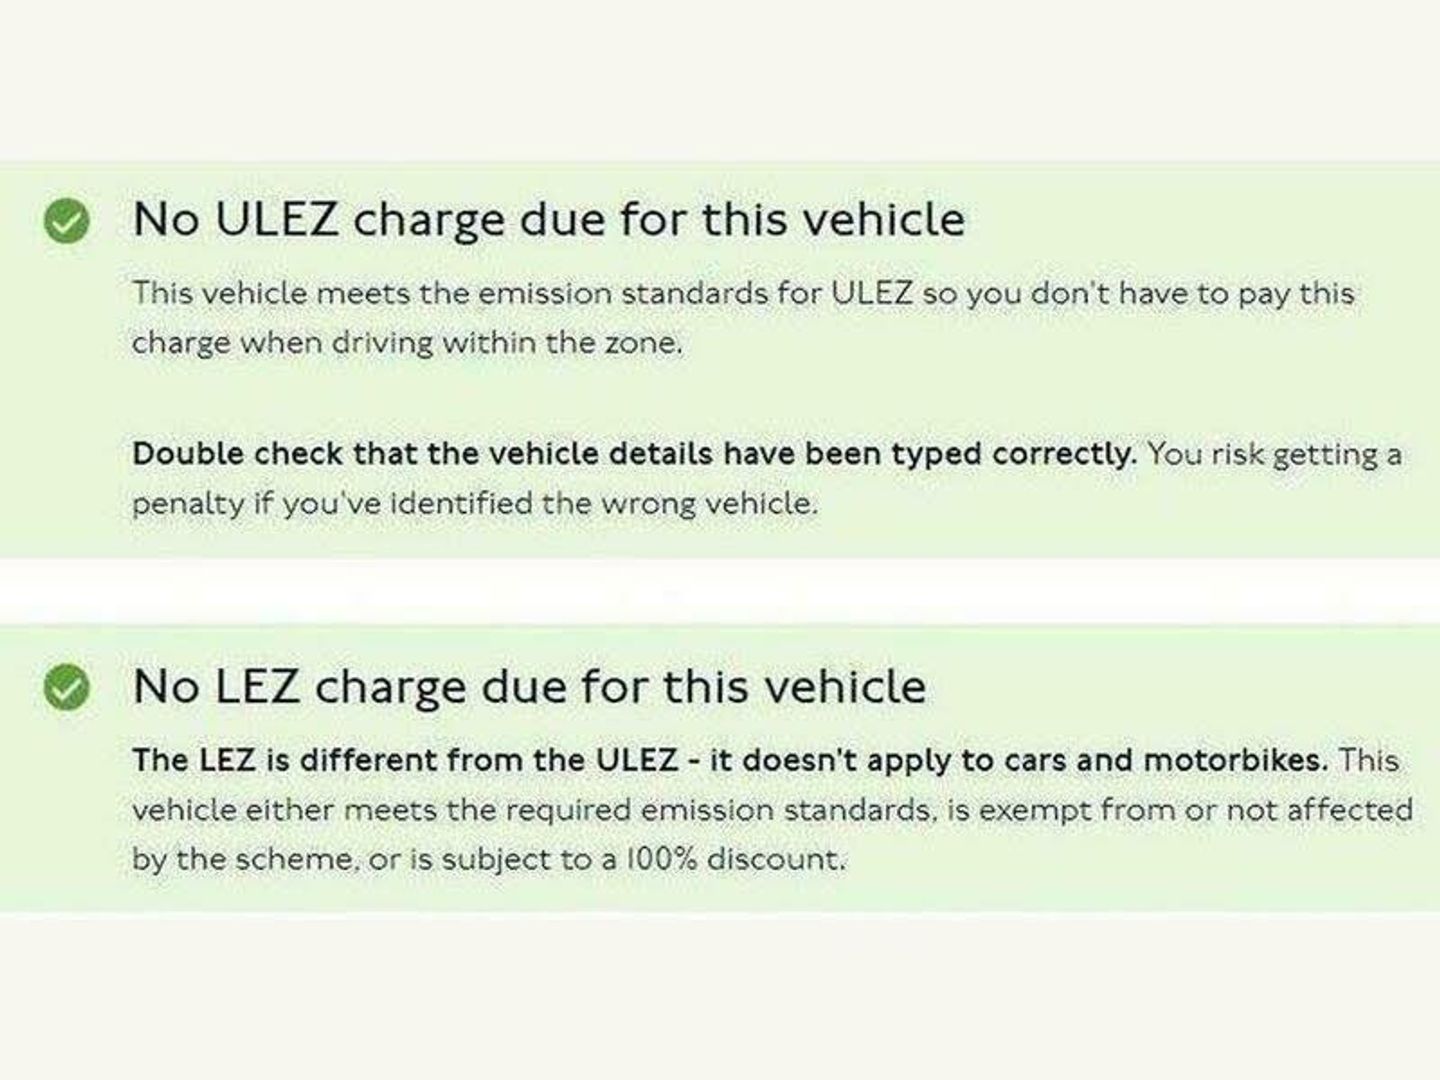
Task: Click the text "You risk getting a"
Action: click(1274, 454)
